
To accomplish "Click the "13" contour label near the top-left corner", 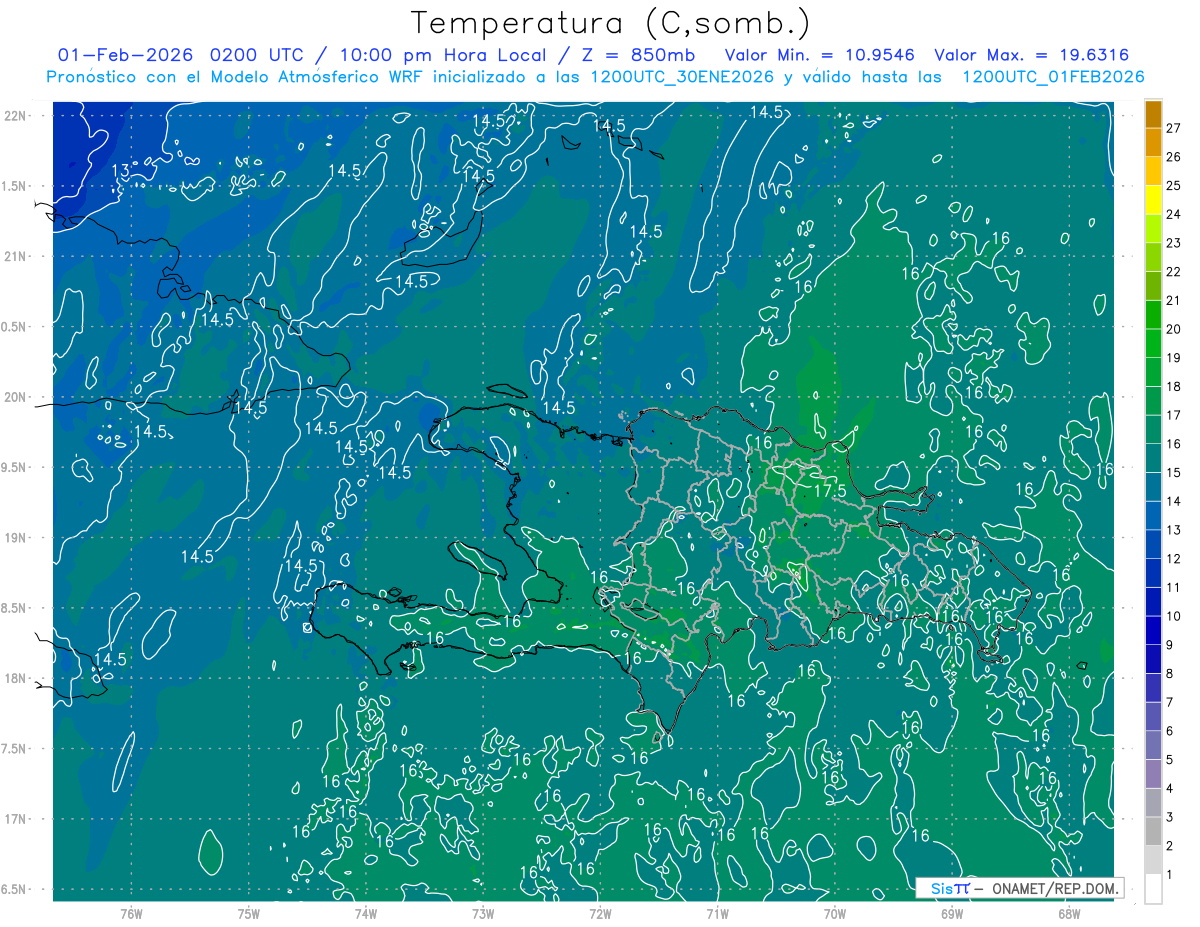I will pyautogui.click(x=120, y=170).
